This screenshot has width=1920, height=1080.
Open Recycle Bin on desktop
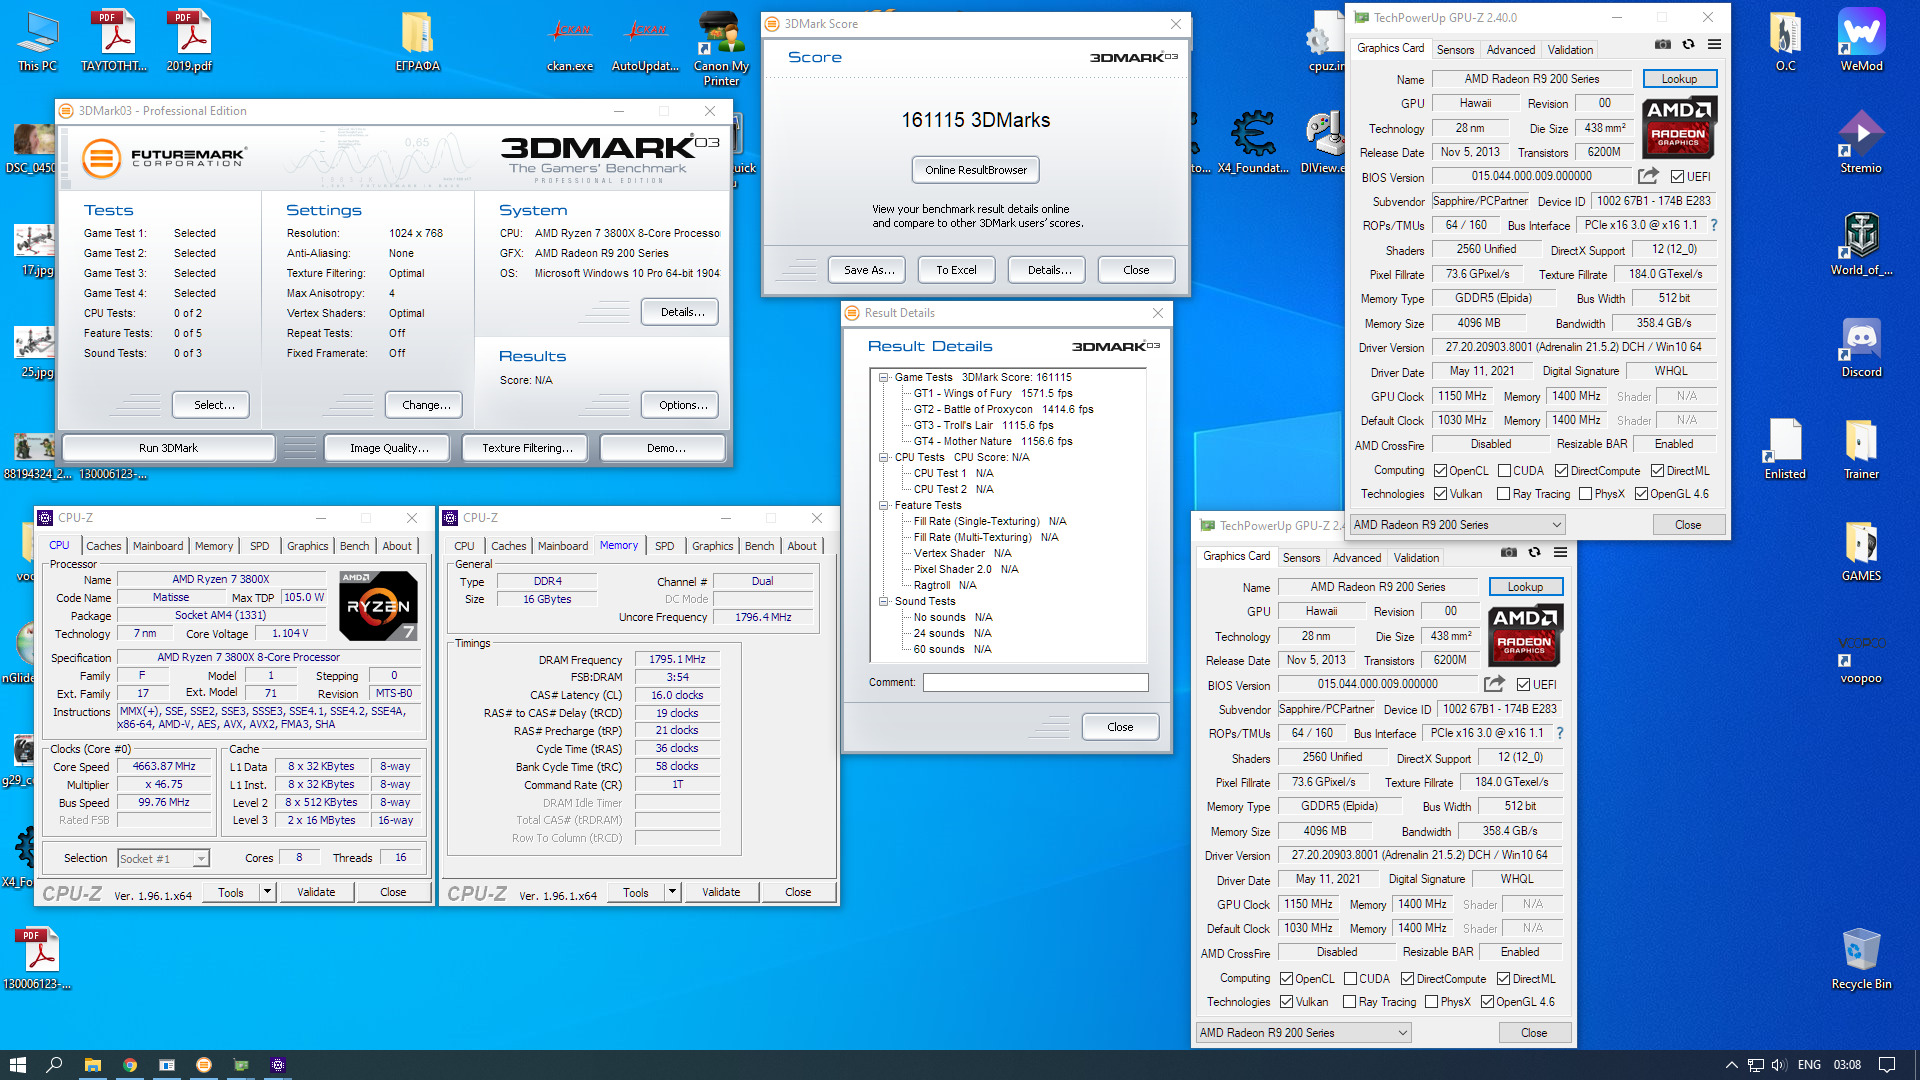point(1861,958)
